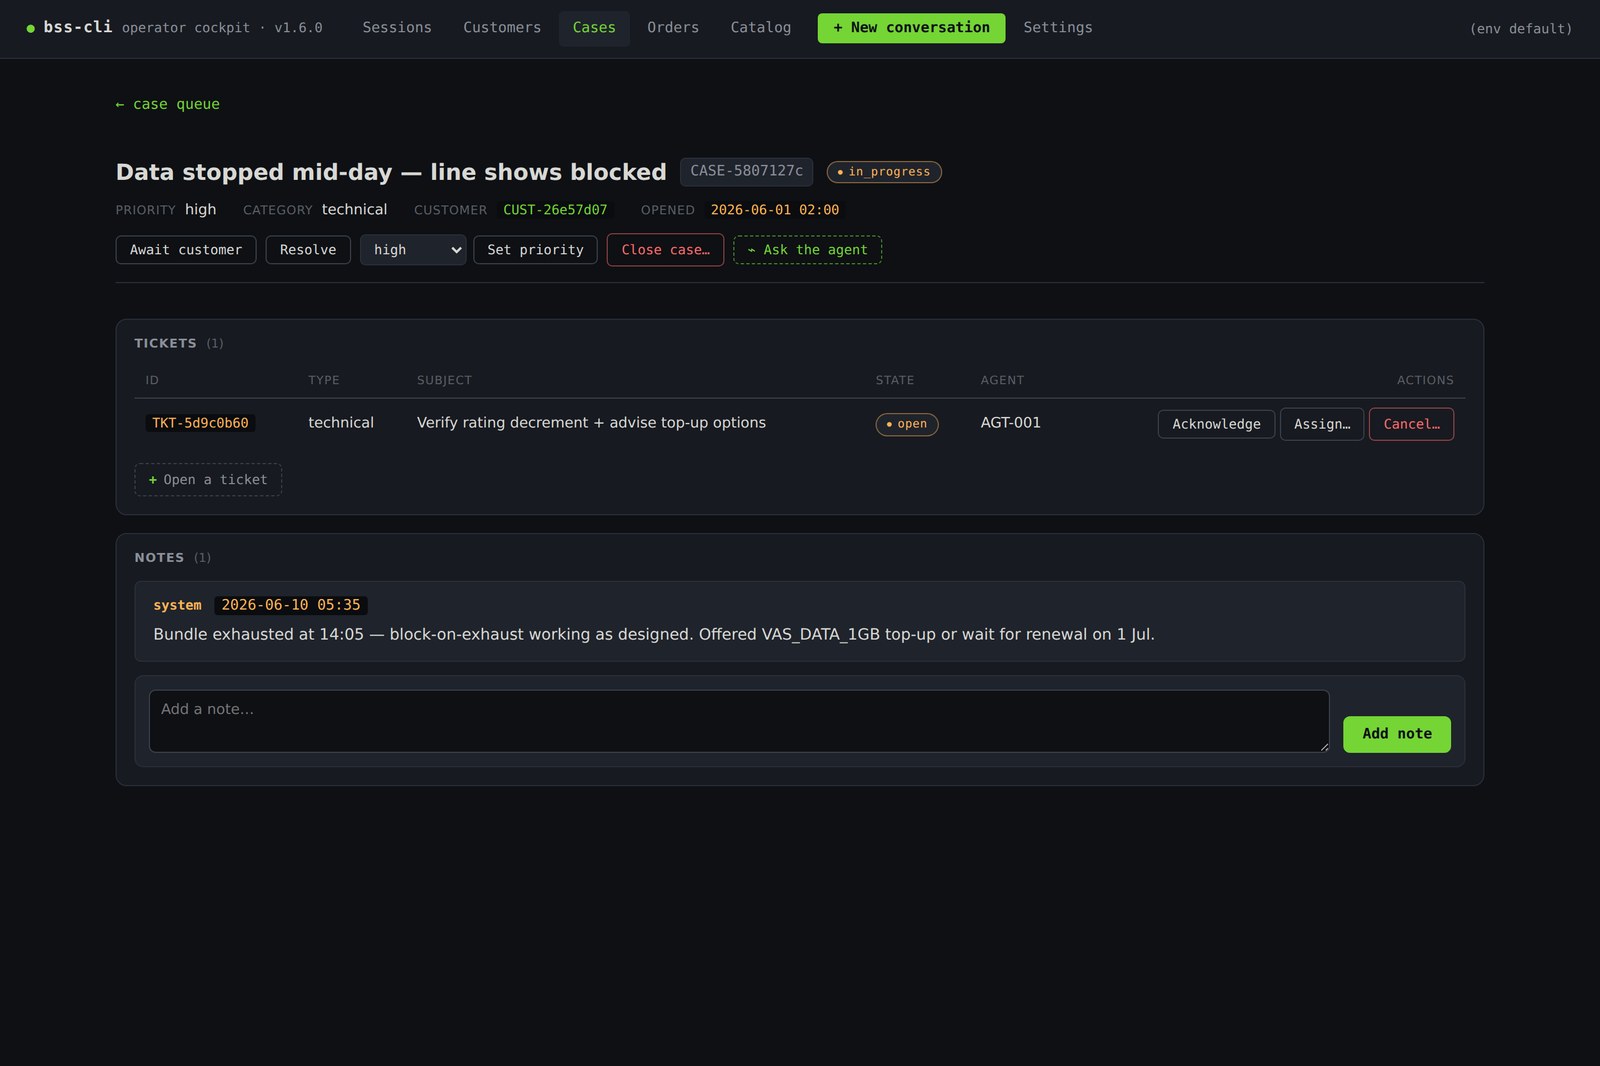The width and height of the screenshot is (1600, 1066).
Task: Click the Set priority button
Action: 535,250
